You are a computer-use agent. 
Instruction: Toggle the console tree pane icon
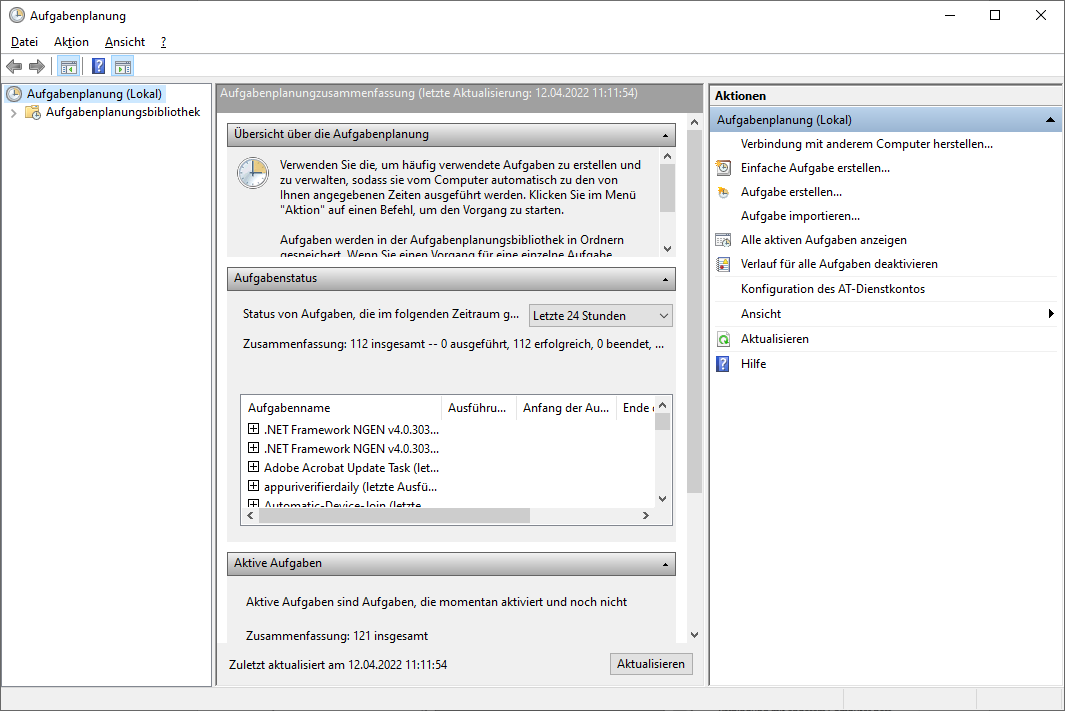click(68, 67)
